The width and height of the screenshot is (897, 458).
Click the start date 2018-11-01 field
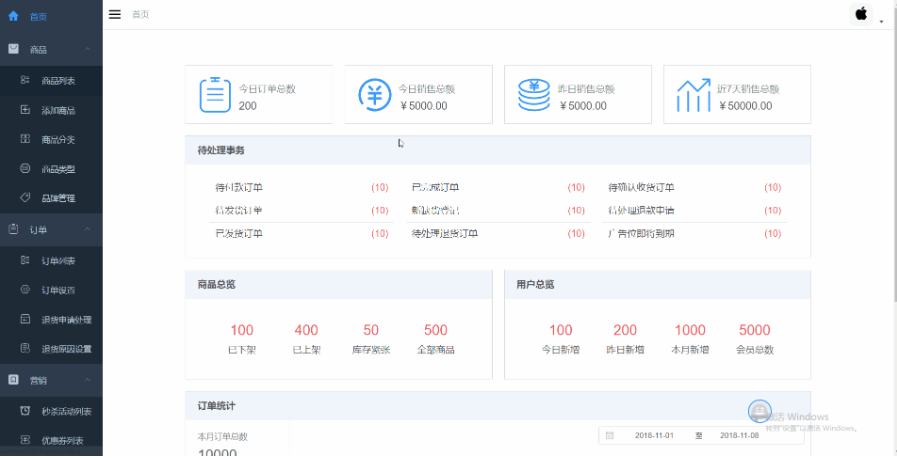pos(655,436)
